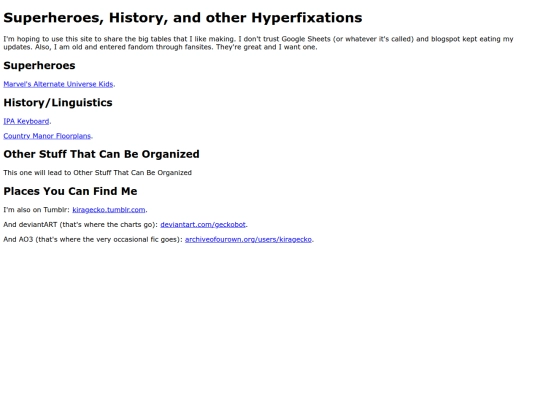
Task: Go to kiragecko.tumblr.com link
Action: point(109,210)
